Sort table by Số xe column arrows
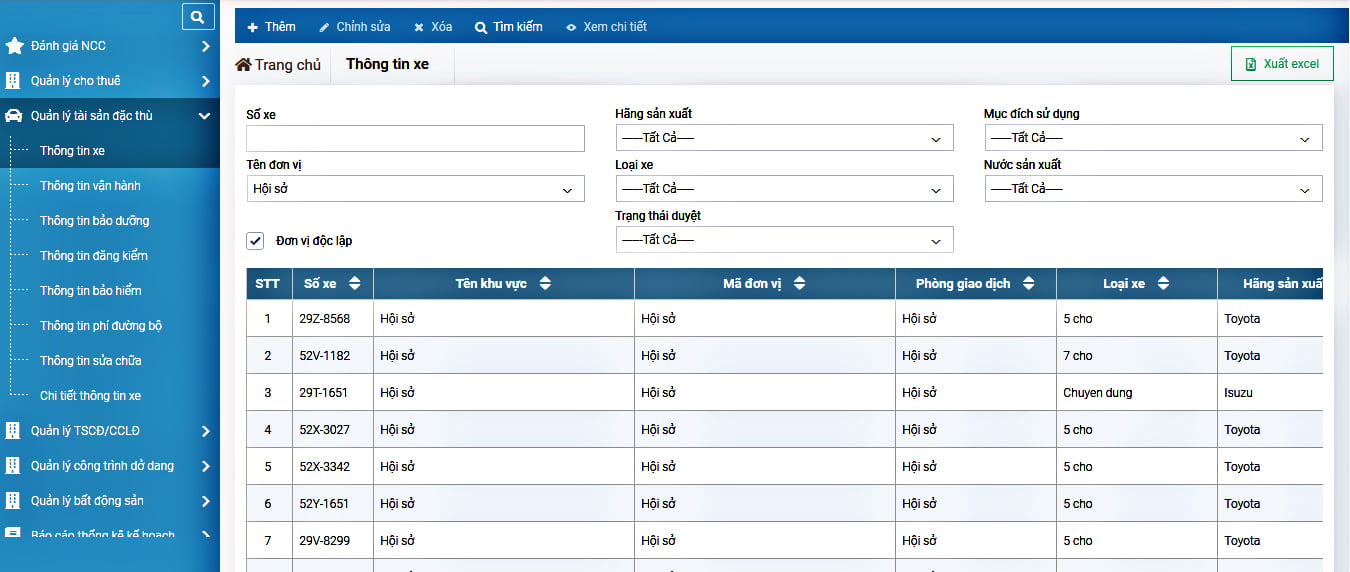This screenshot has height=572, width=1350. pyautogui.click(x=355, y=284)
